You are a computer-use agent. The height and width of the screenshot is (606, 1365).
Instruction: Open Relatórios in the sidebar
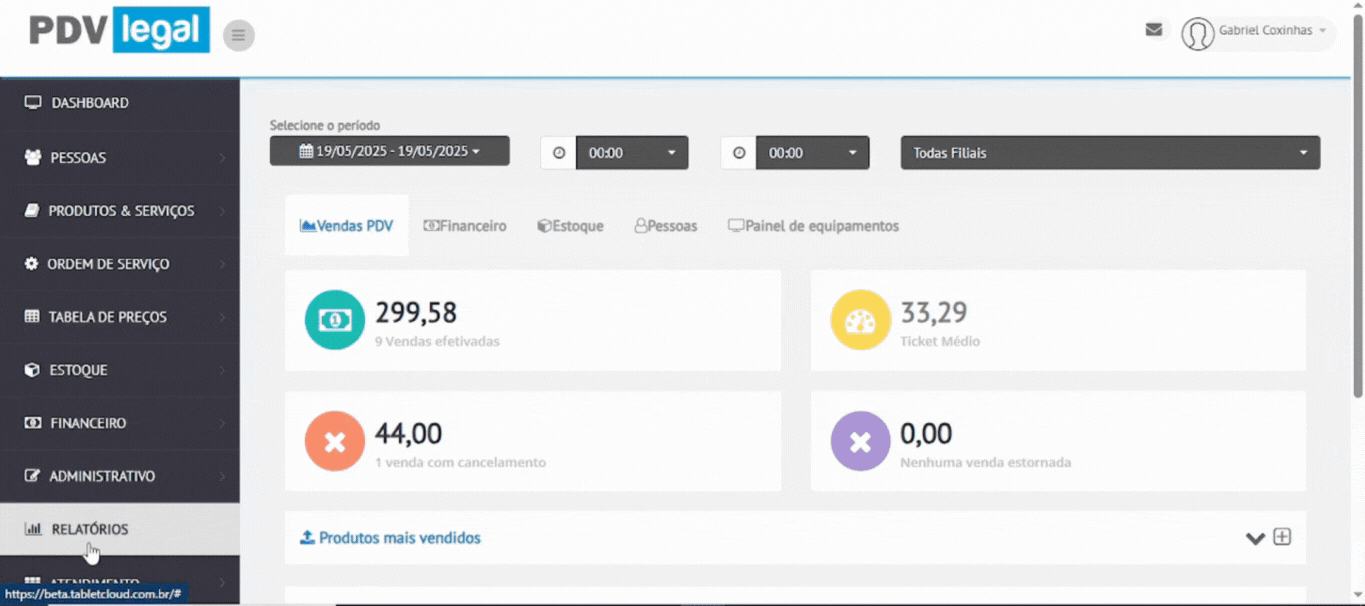point(90,529)
